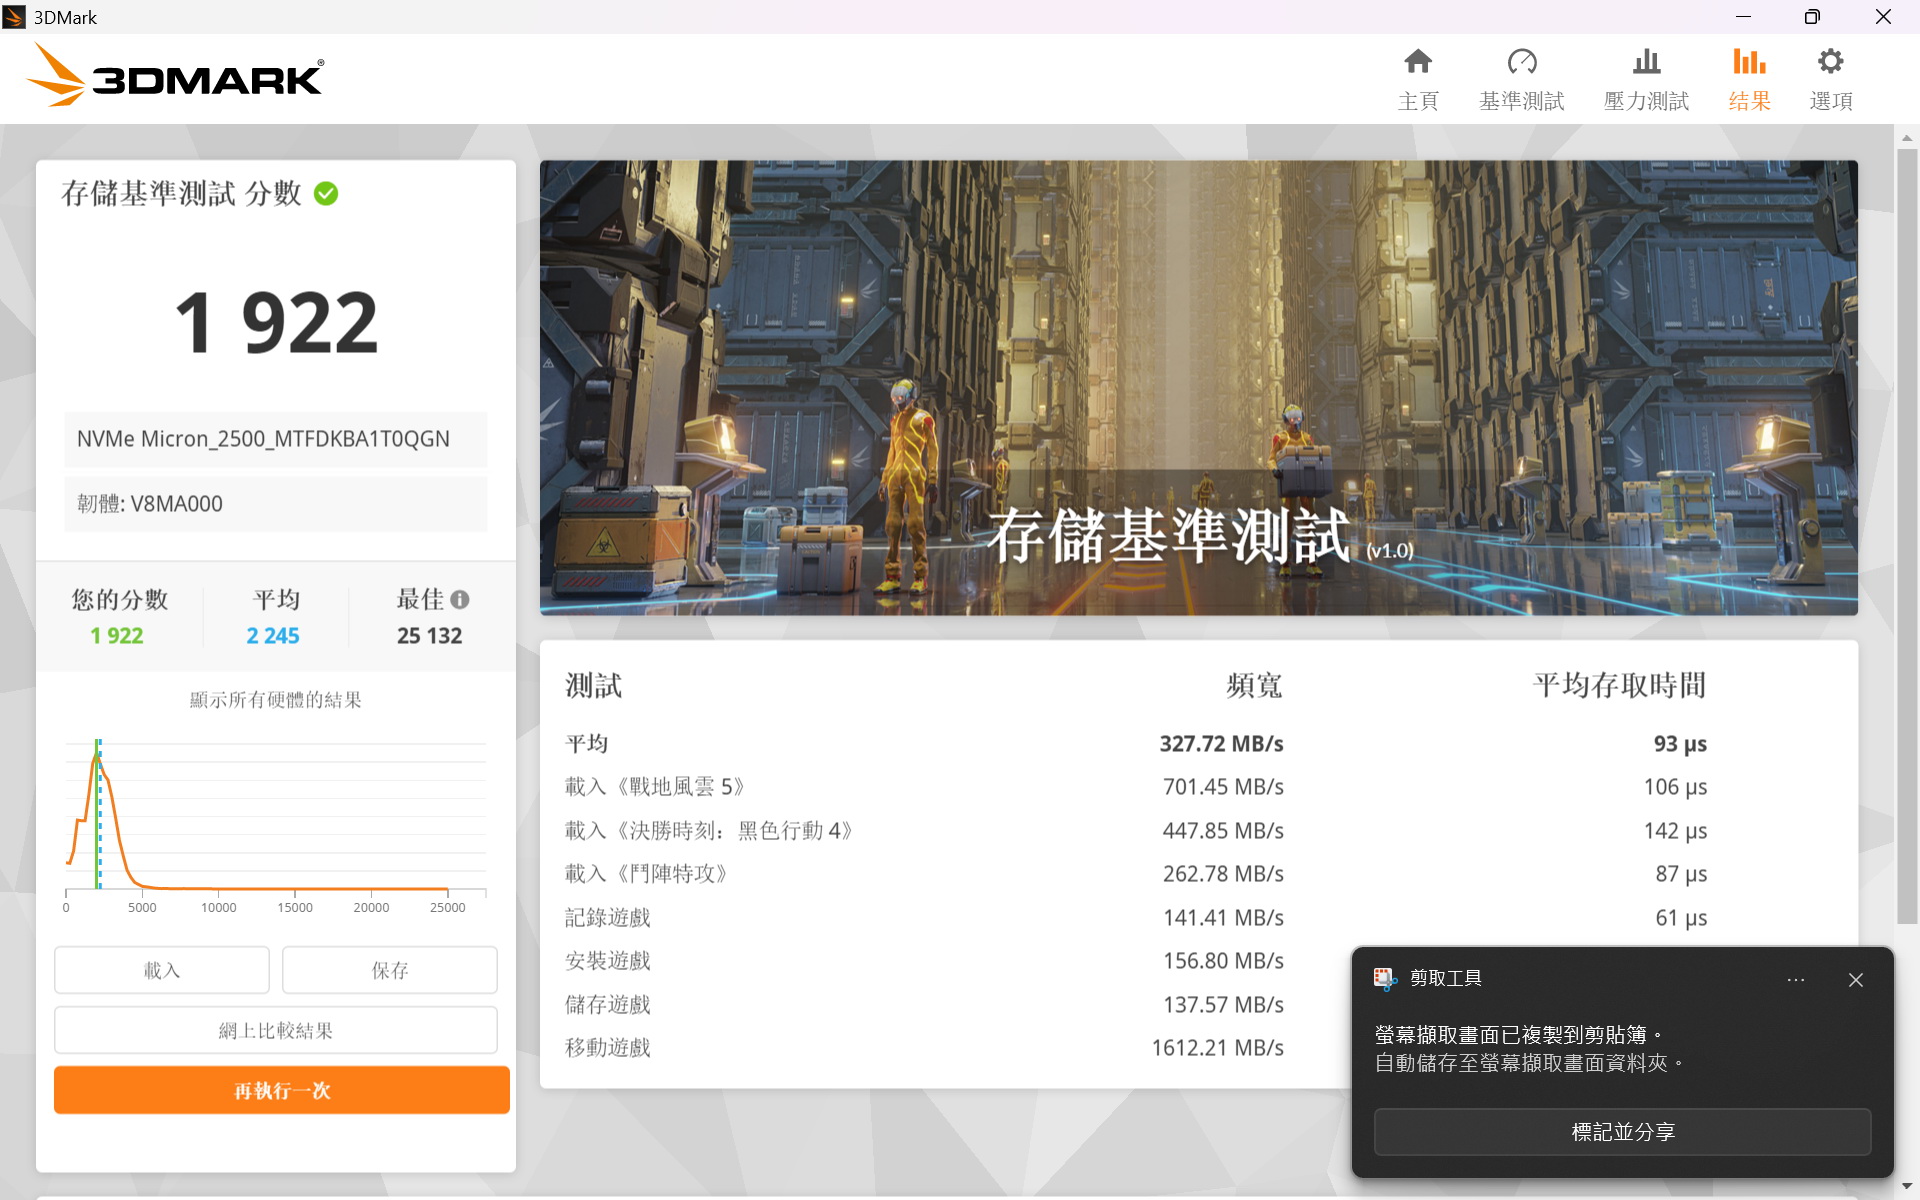Image resolution: width=1920 pixels, height=1200 pixels.
Task: Click the 儲存遊戲 row label
Action: tap(608, 1005)
